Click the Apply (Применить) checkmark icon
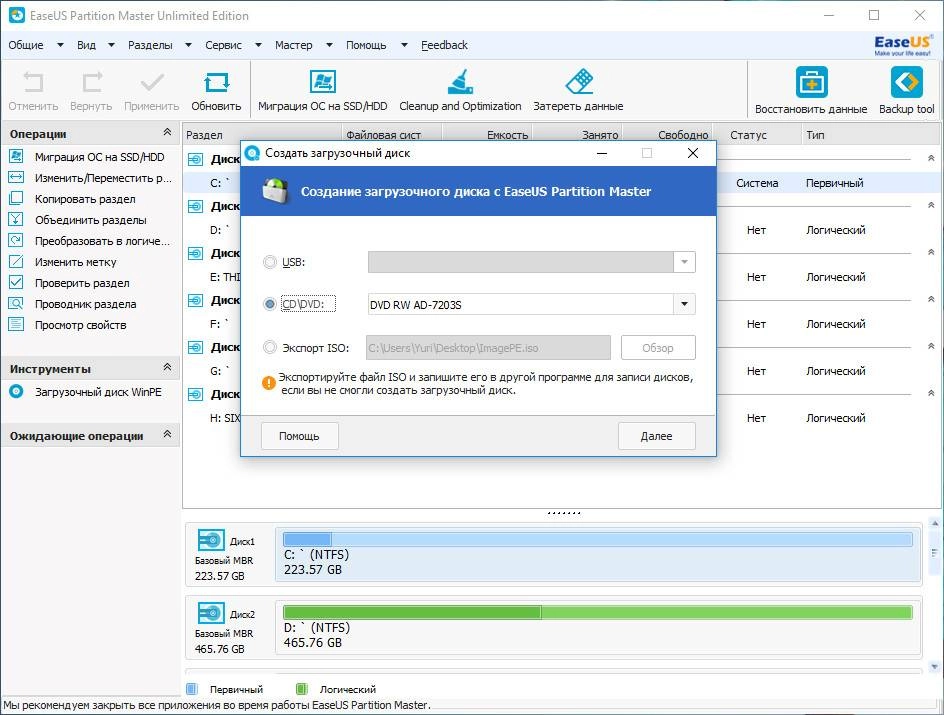The width and height of the screenshot is (944, 715). point(152,82)
